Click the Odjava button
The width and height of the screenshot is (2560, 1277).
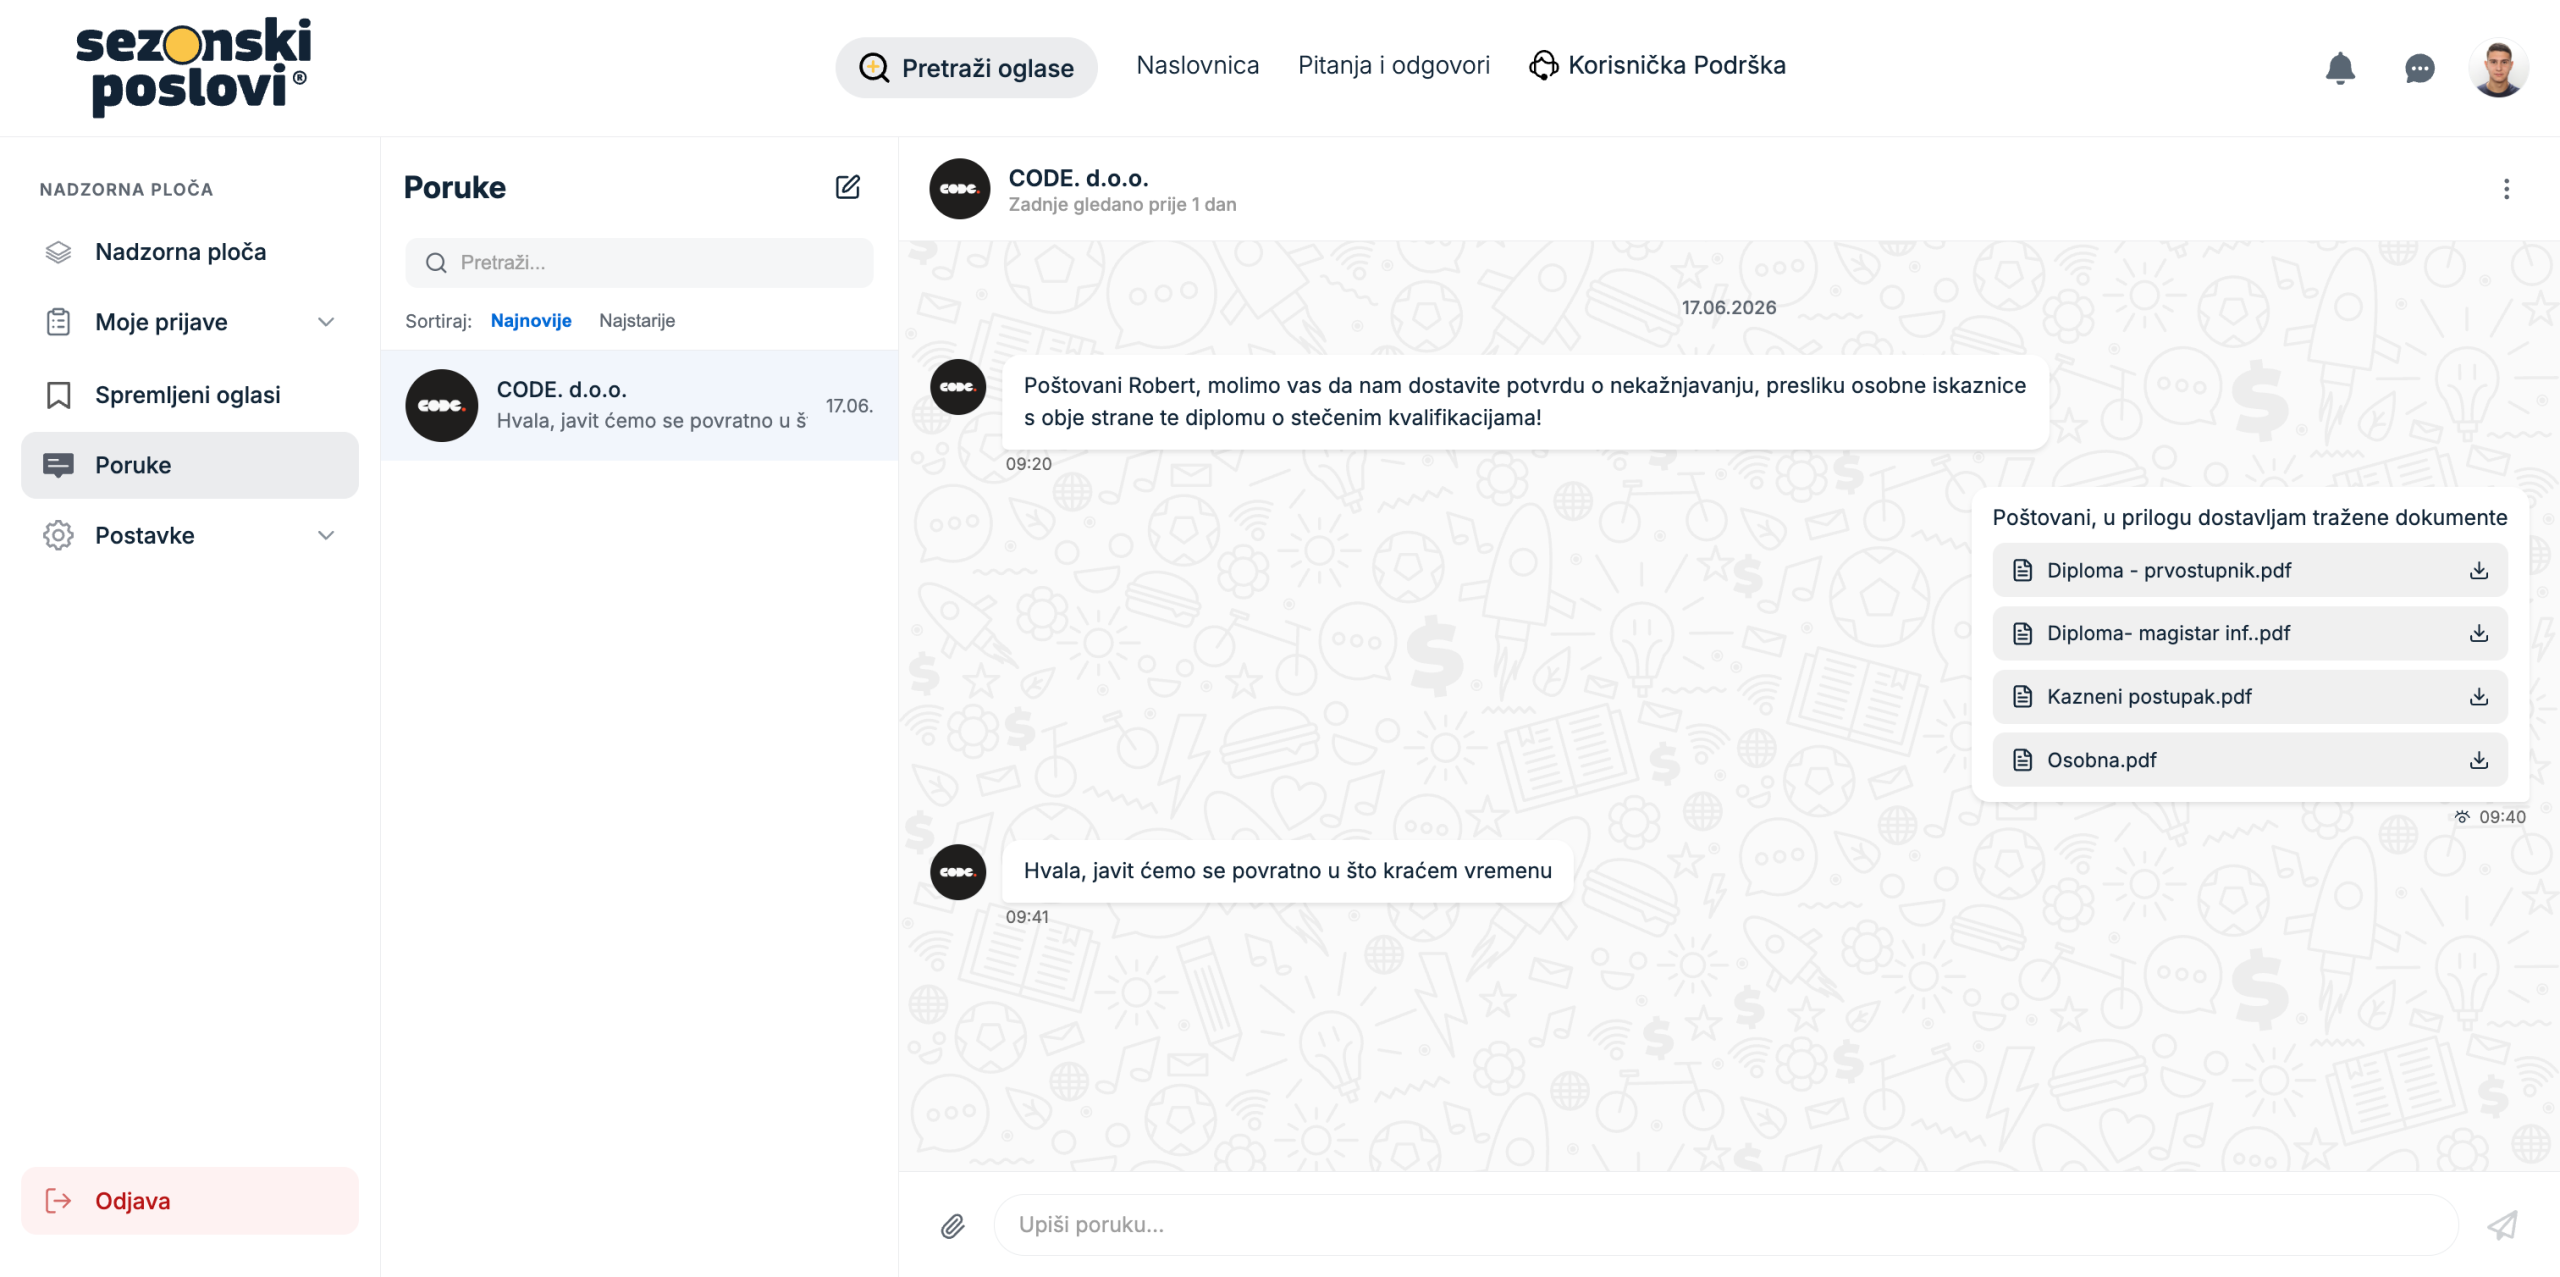point(190,1201)
